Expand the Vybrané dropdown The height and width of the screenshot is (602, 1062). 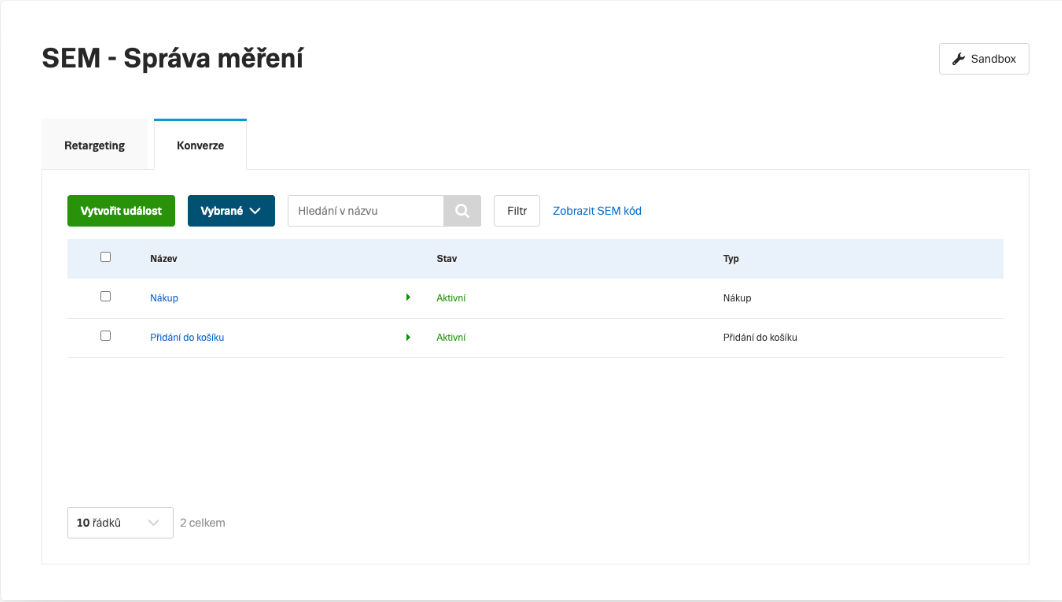[x=231, y=211]
